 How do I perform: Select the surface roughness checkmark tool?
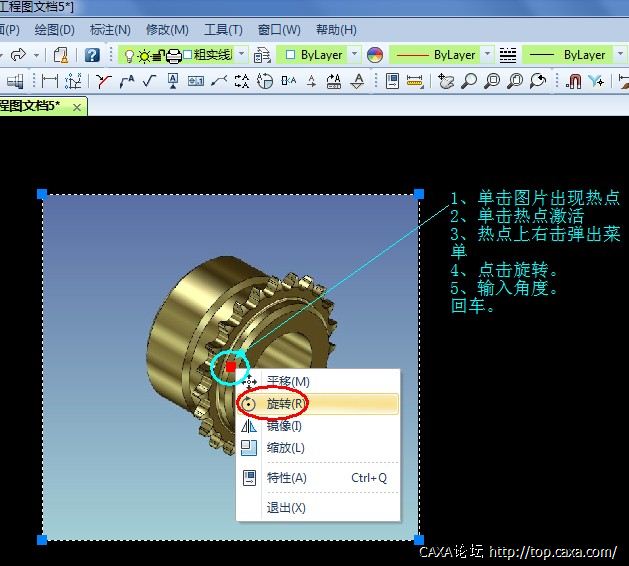(x=149, y=81)
